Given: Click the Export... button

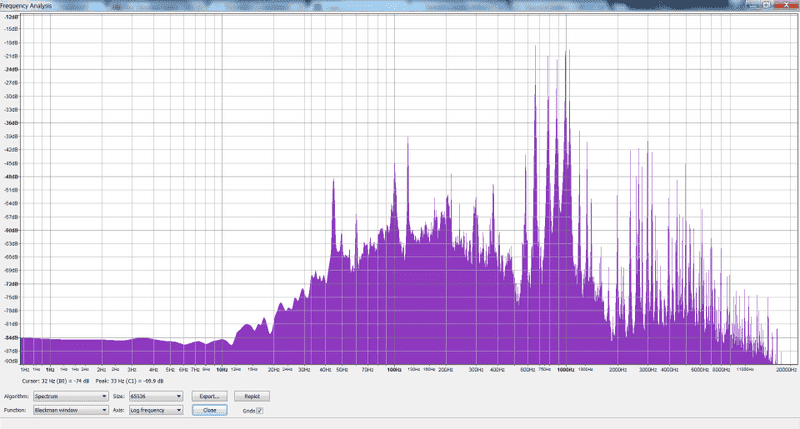Looking at the screenshot, I should (x=209, y=397).
